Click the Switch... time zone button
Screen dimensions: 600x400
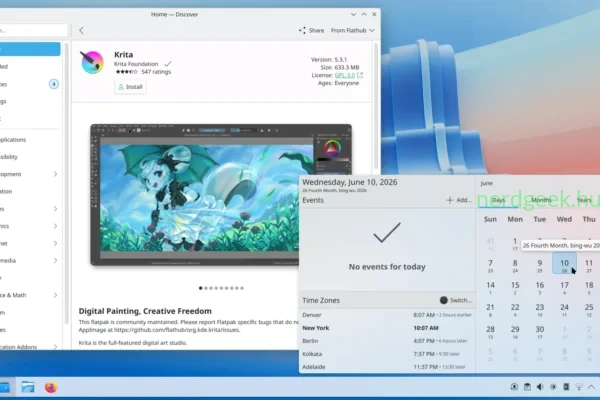456,300
